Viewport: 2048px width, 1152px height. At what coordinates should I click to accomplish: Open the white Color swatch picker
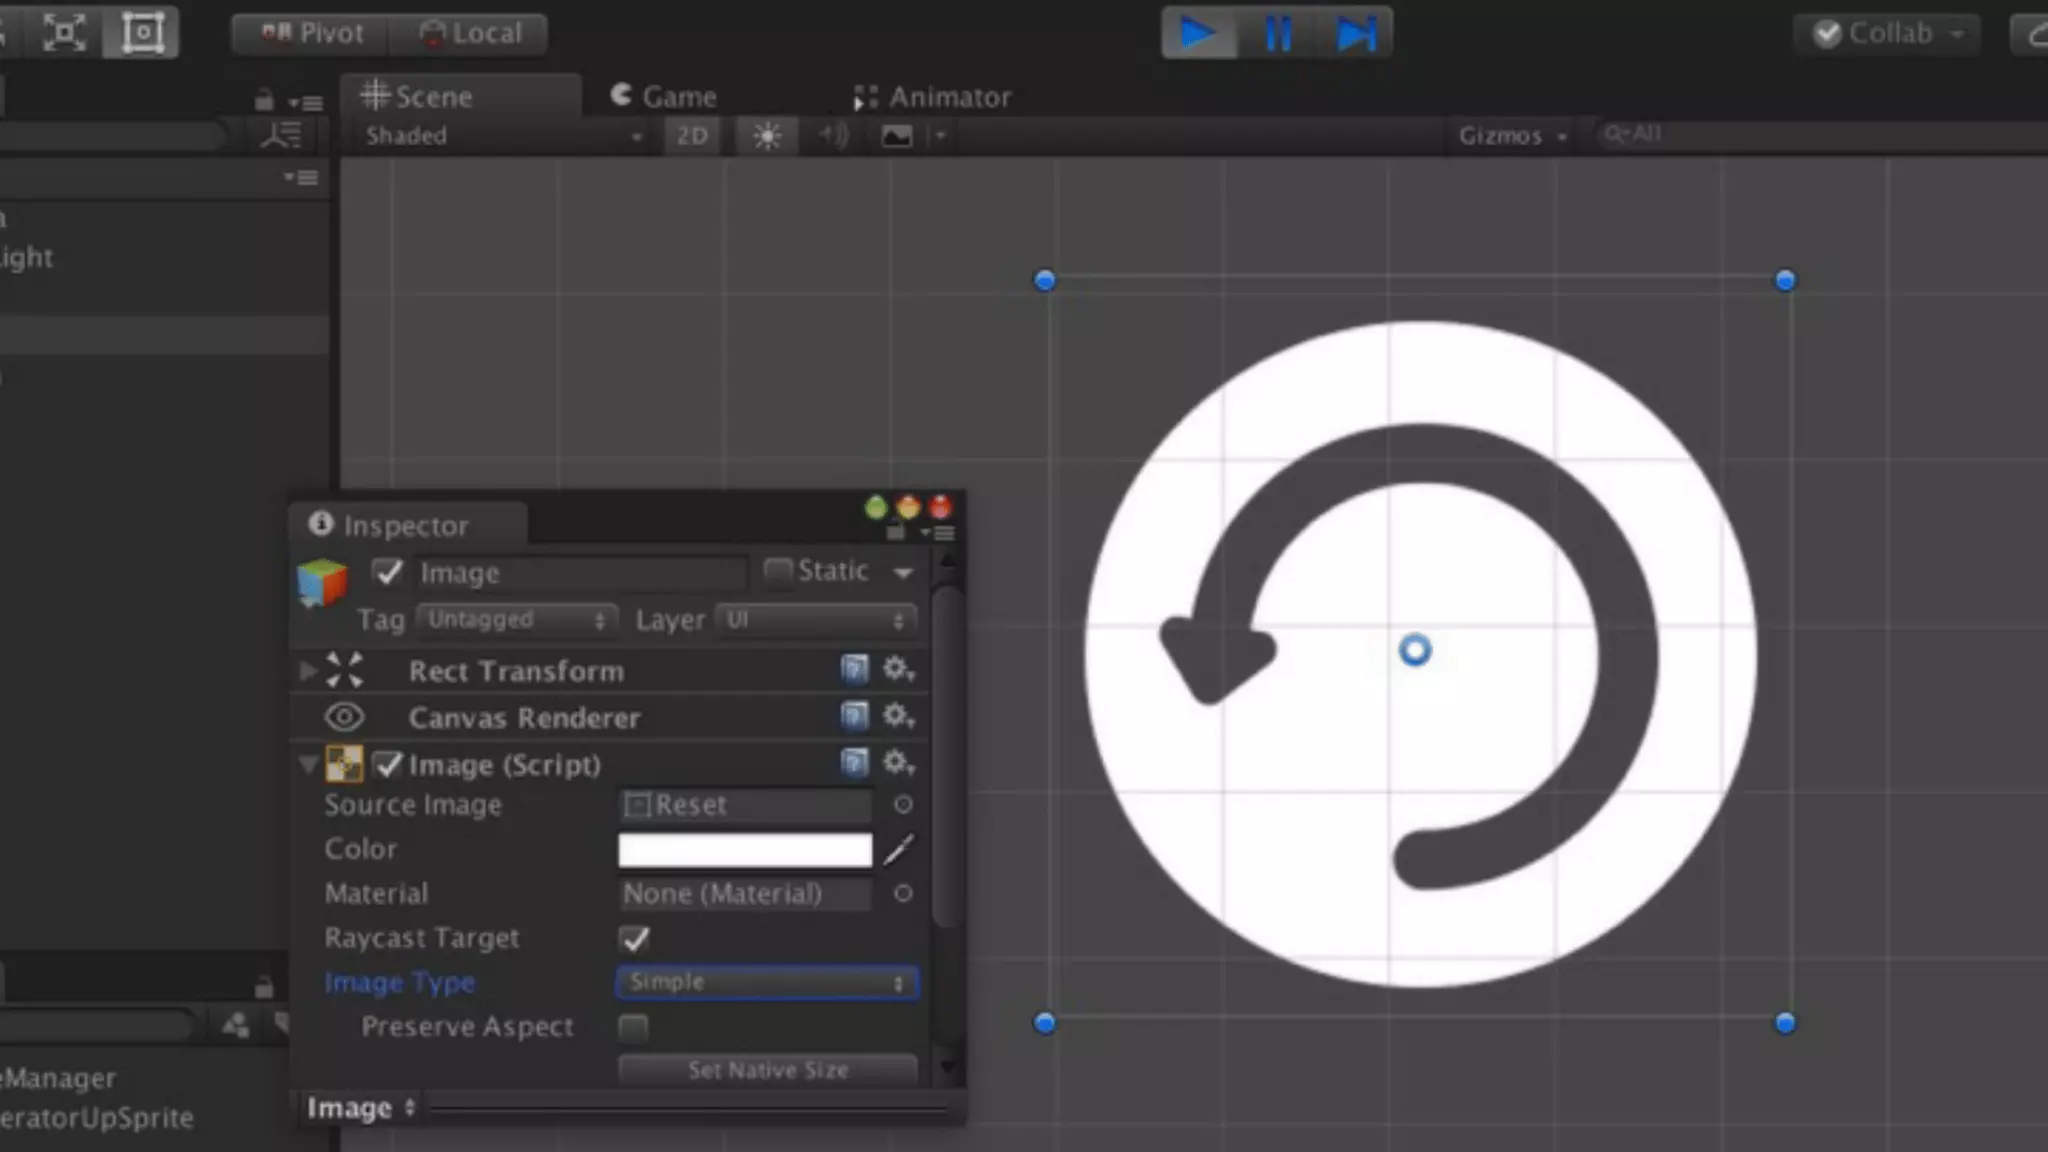point(745,850)
